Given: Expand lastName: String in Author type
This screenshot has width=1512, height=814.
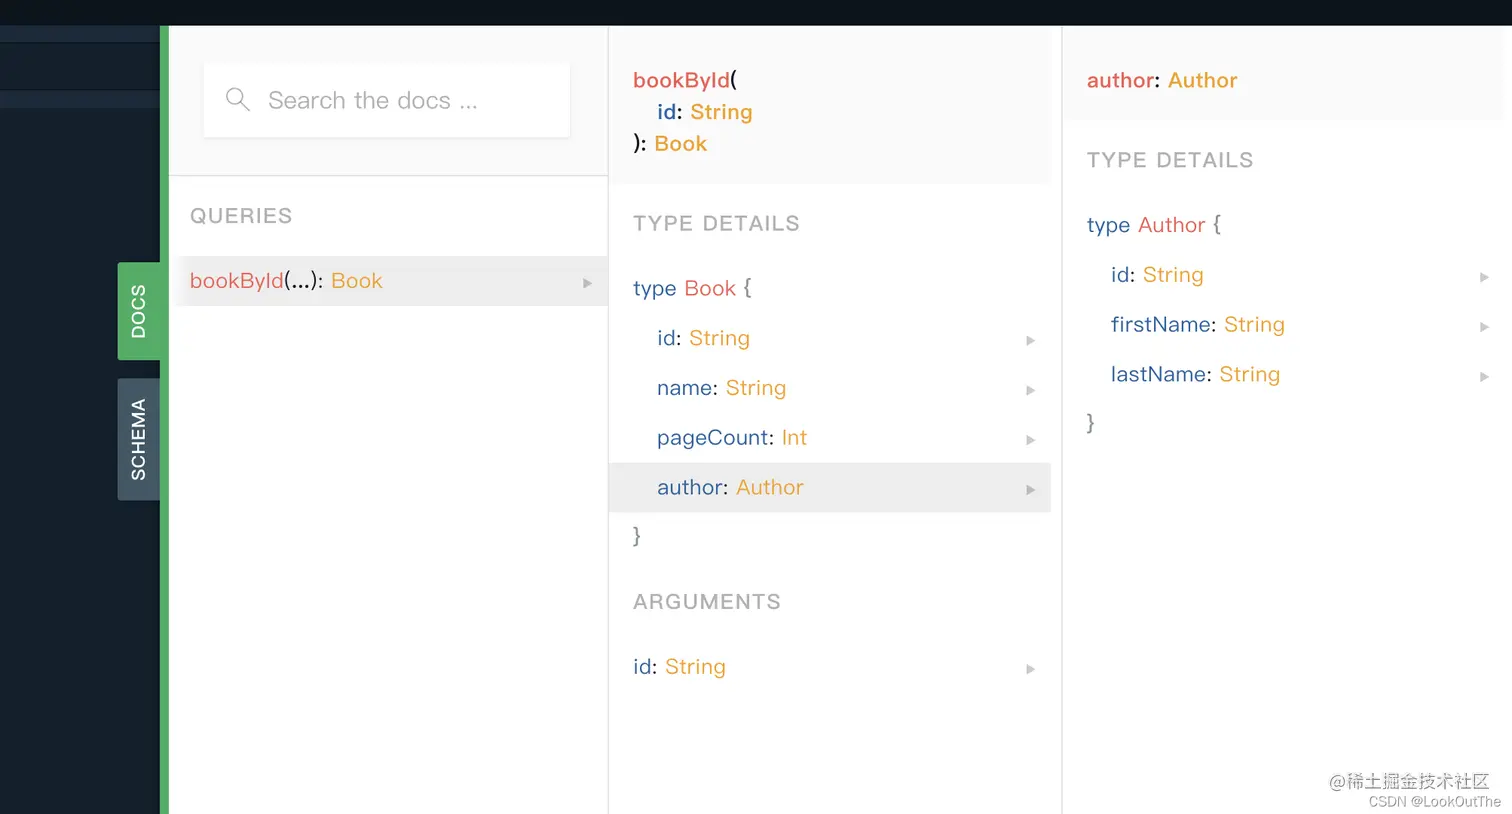Looking at the screenshot, I should point(1484,376).
